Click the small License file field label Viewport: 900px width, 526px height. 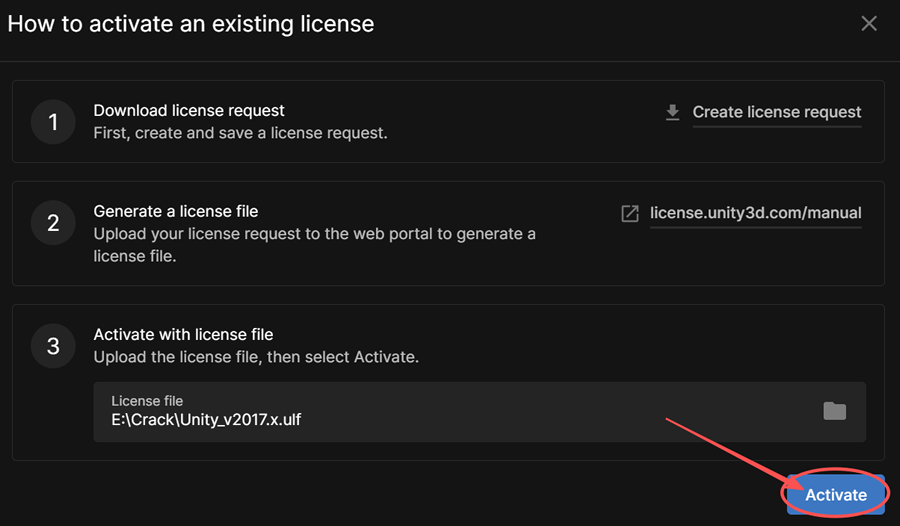tap(147, 401)
